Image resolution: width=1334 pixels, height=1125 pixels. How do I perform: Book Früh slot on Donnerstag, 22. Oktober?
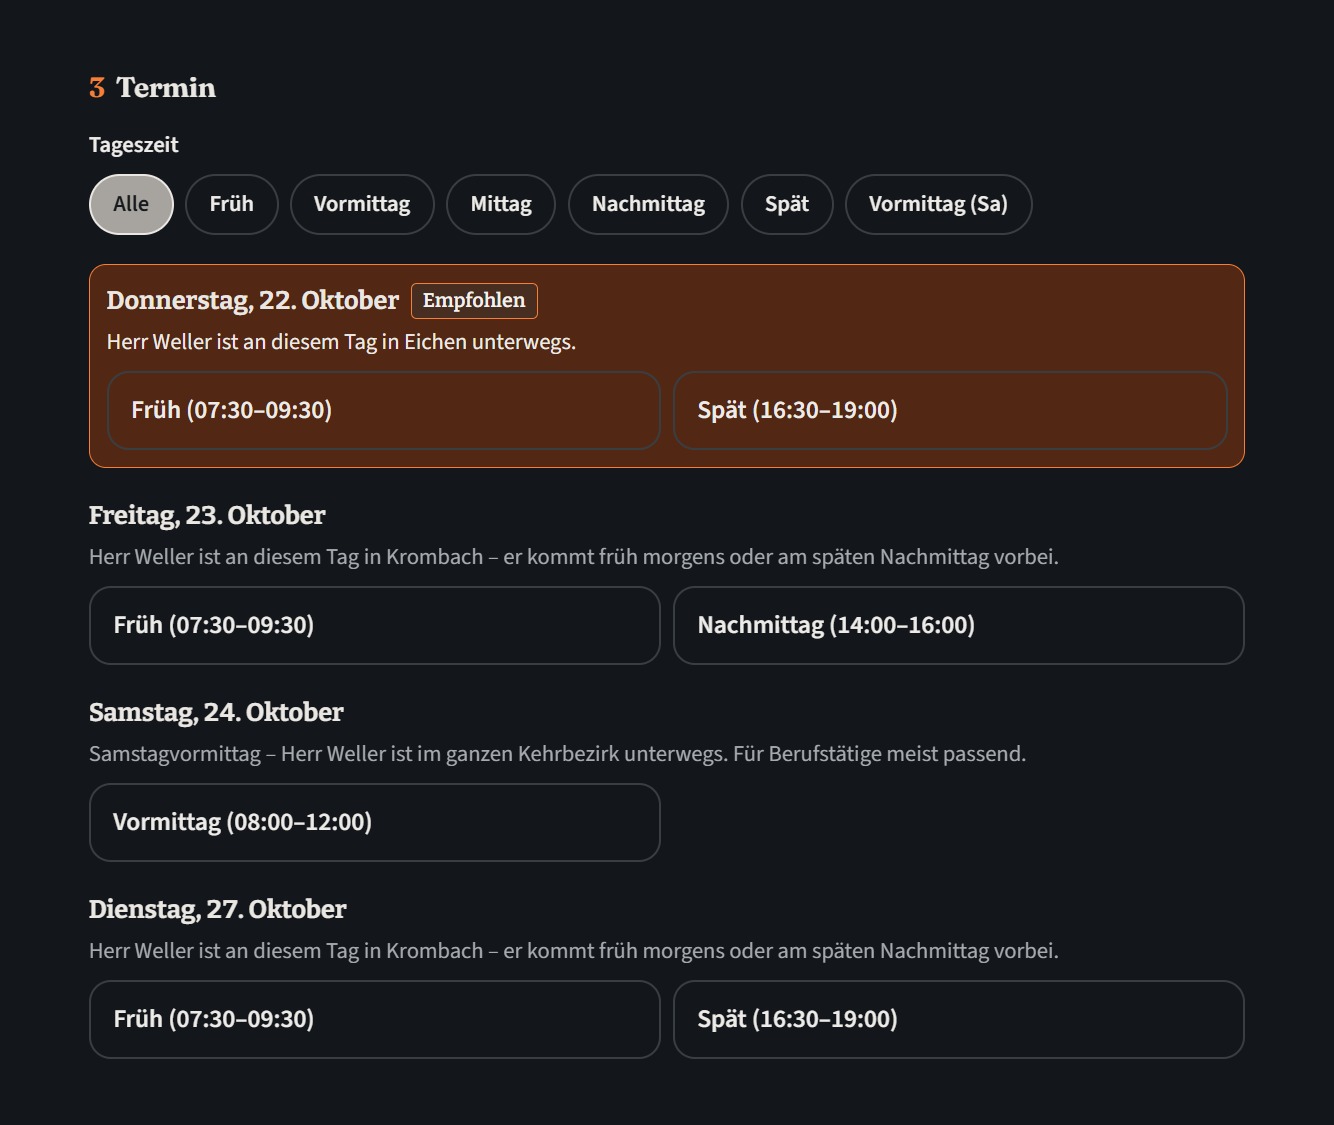tap(384, 410)
